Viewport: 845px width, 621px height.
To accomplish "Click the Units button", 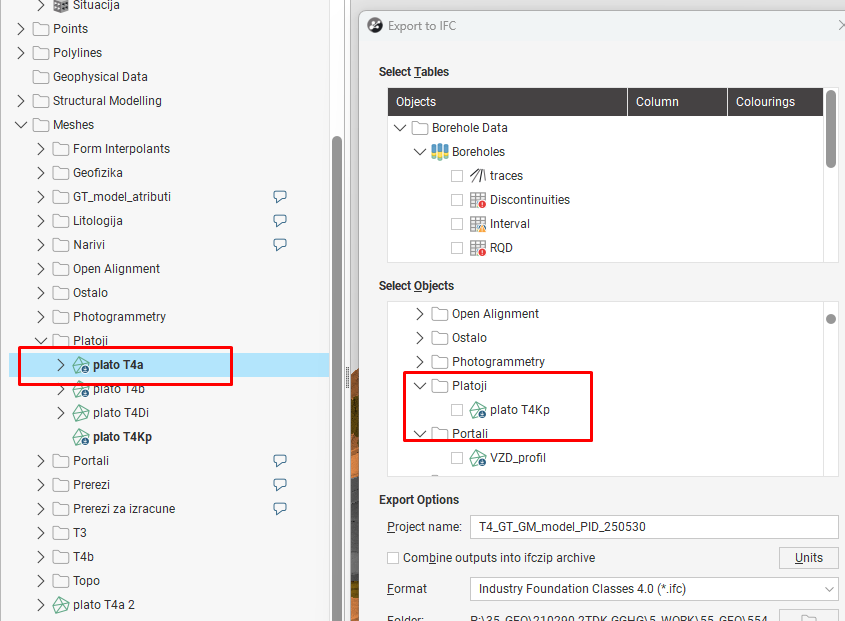I will tap(808, 558).
